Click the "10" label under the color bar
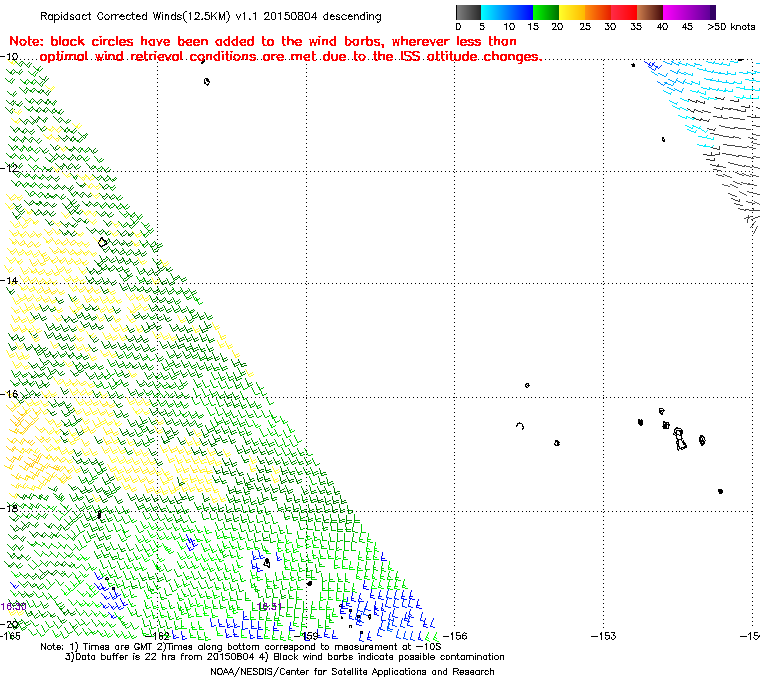 pyautogui.click(x=509, y=27)
